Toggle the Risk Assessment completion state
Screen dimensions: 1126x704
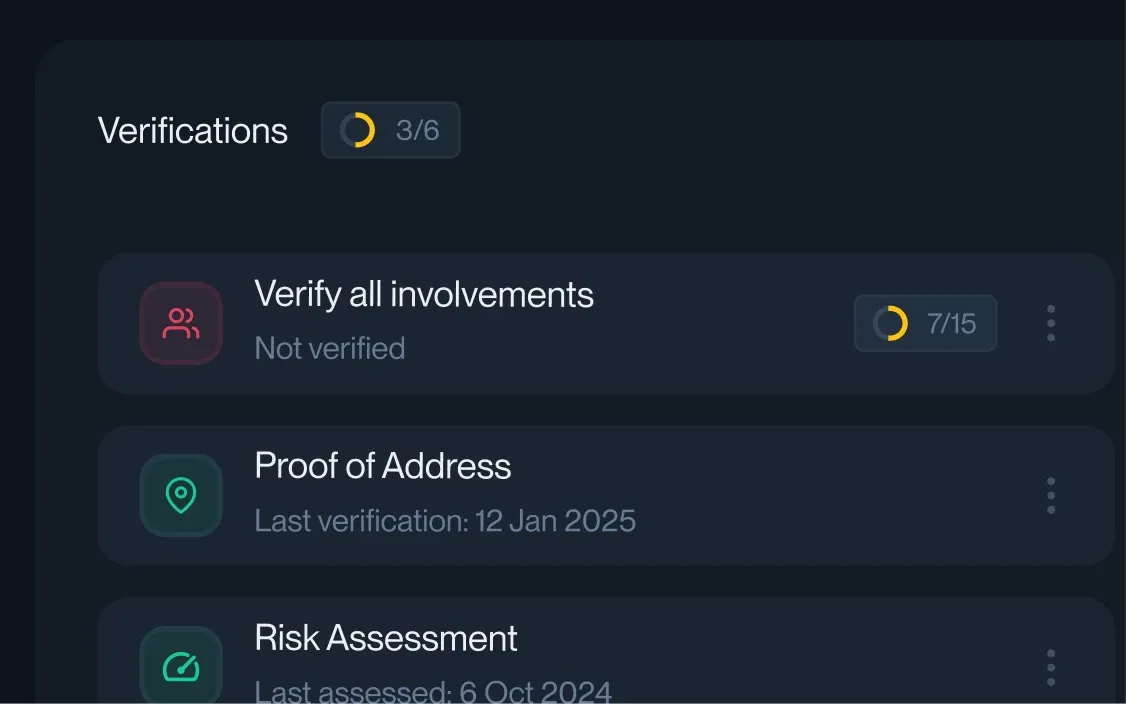tap(1051, 666)
